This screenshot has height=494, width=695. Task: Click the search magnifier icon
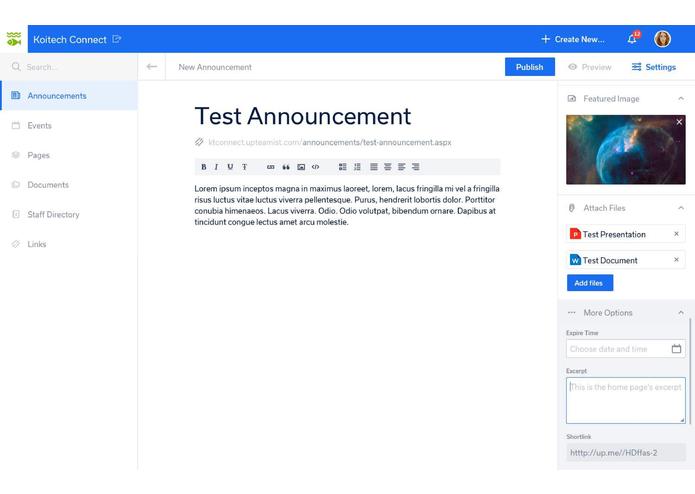16,67
